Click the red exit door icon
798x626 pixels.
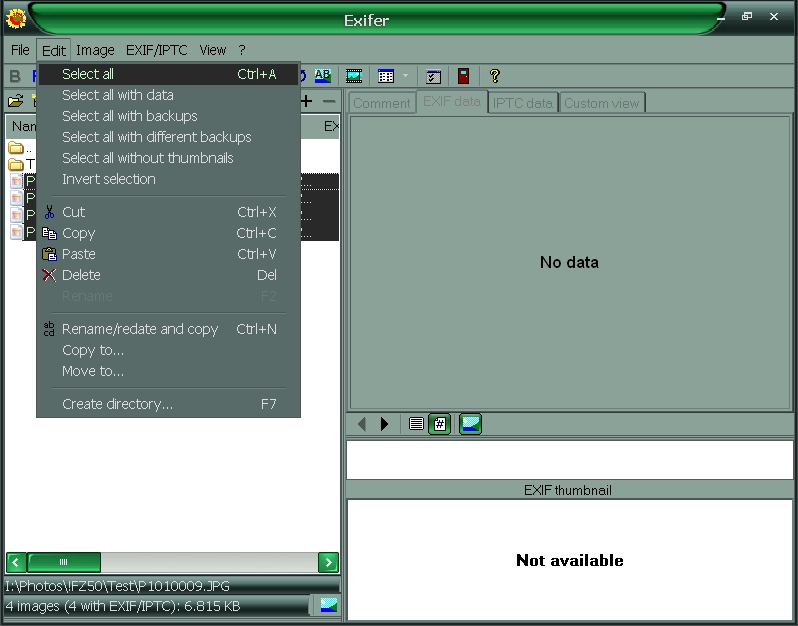point(463,76)
